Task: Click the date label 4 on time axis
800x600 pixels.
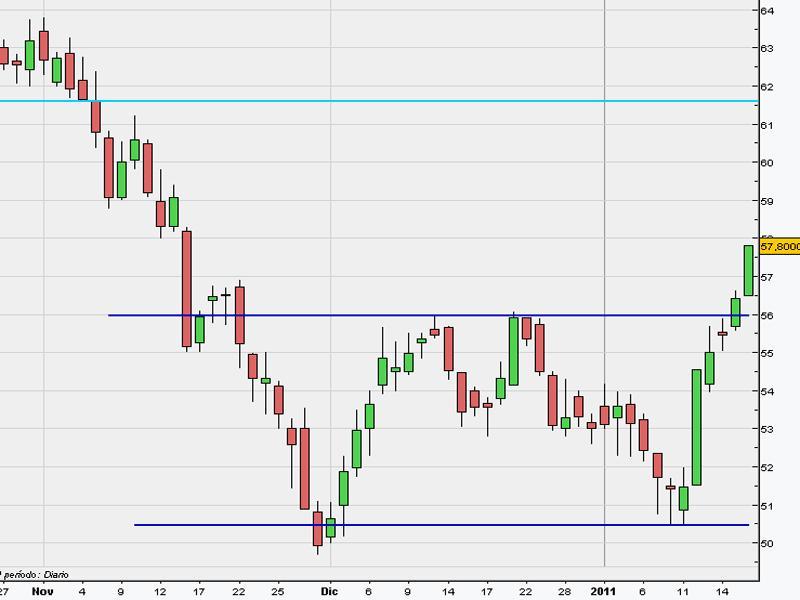Action: tap(83, 592)
